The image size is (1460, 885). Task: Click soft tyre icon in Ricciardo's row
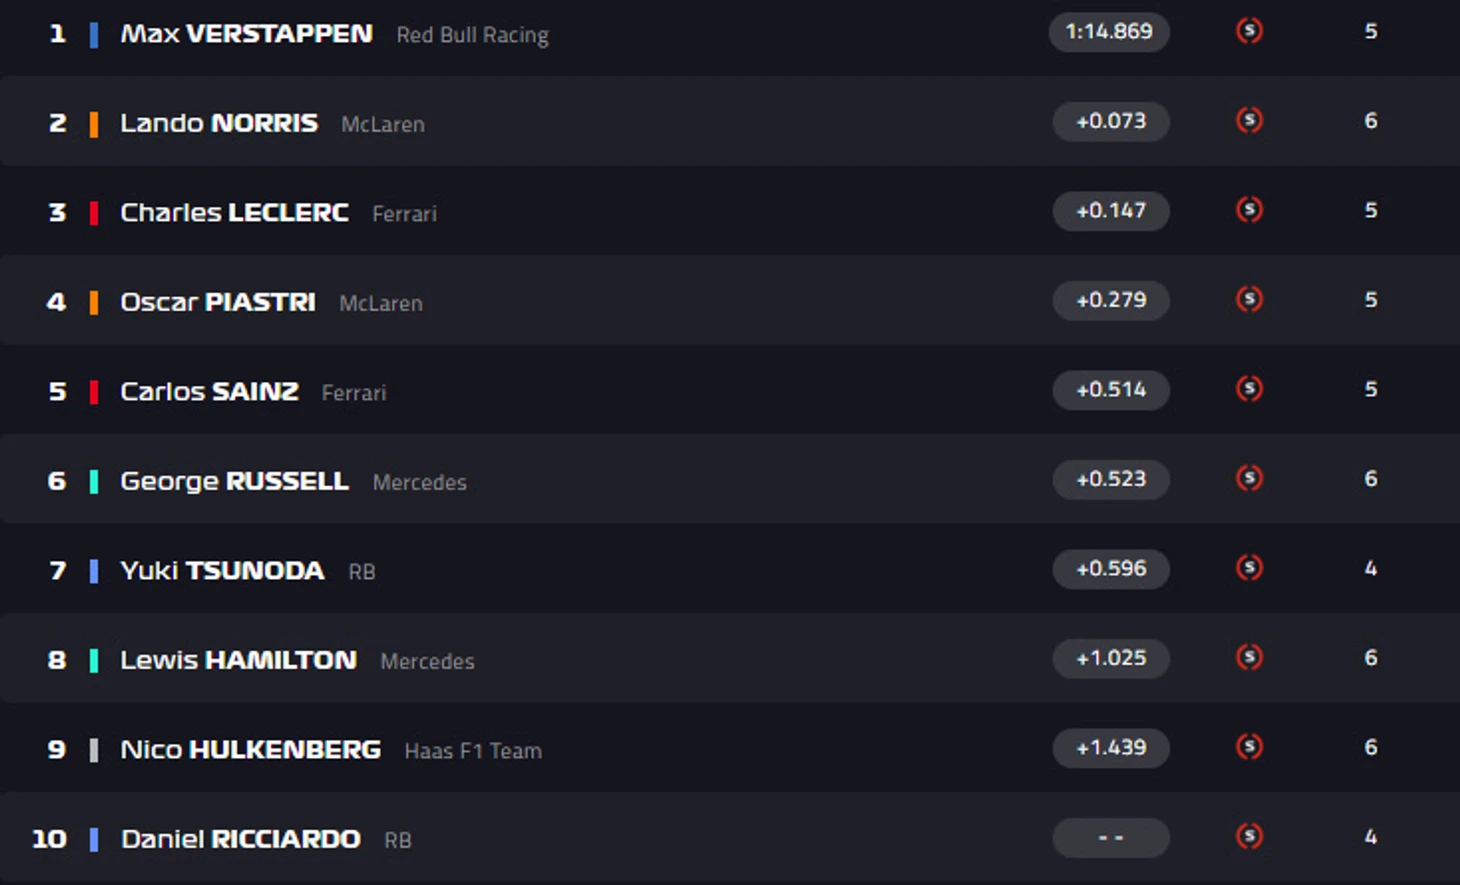[1249, 837]
